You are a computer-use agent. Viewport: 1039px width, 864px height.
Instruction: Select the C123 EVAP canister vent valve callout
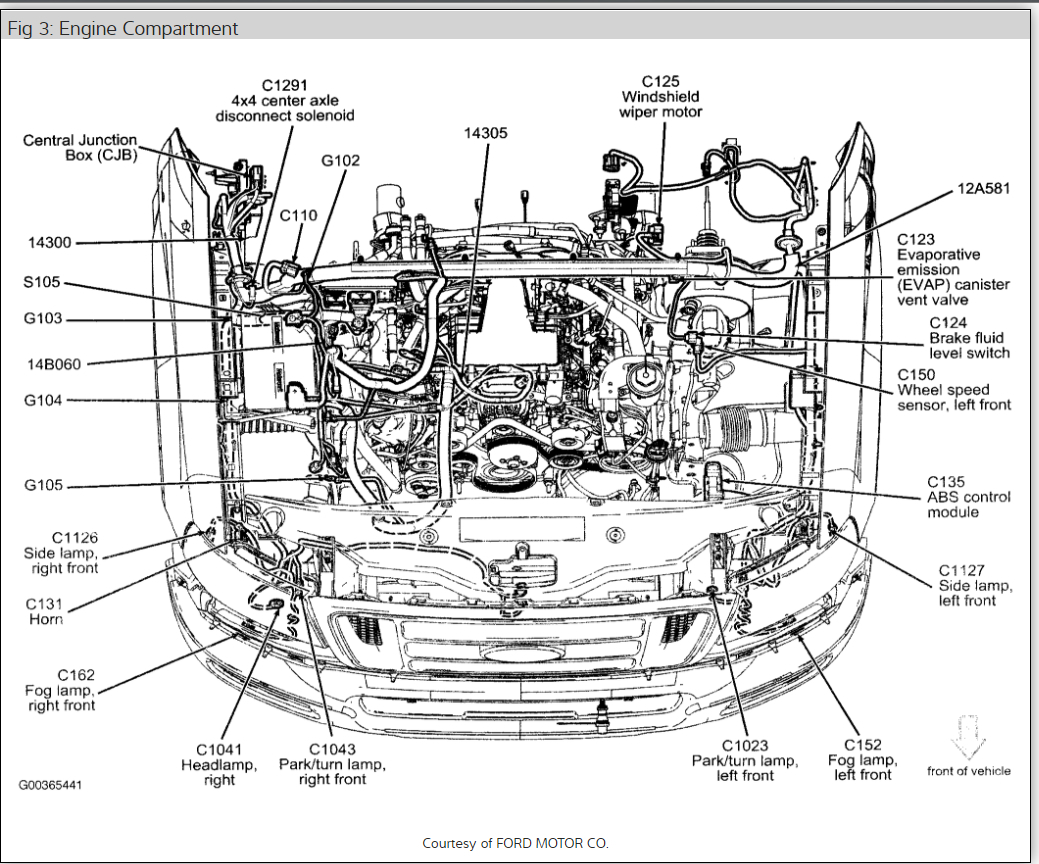[952, 270]
